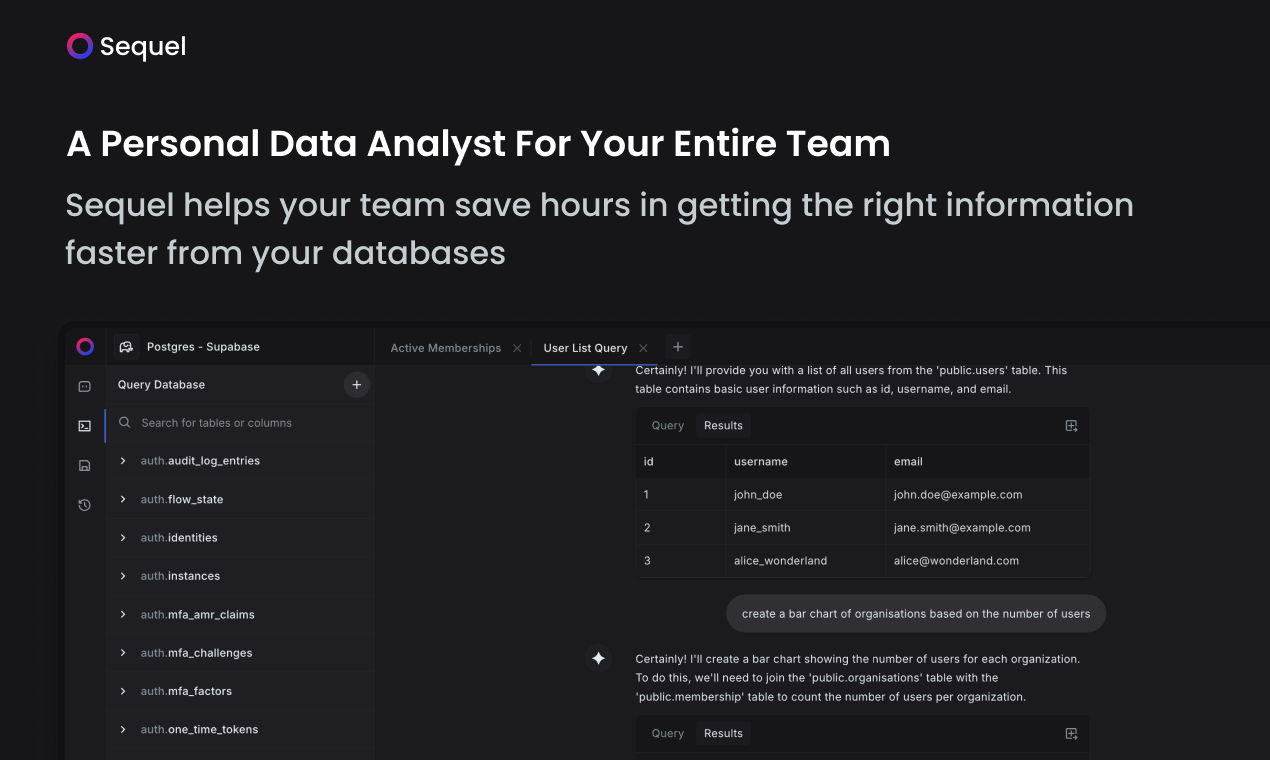Focus the search tables or columns field
The width and height of the screenshot is (1270, 760).
[240, 423]
